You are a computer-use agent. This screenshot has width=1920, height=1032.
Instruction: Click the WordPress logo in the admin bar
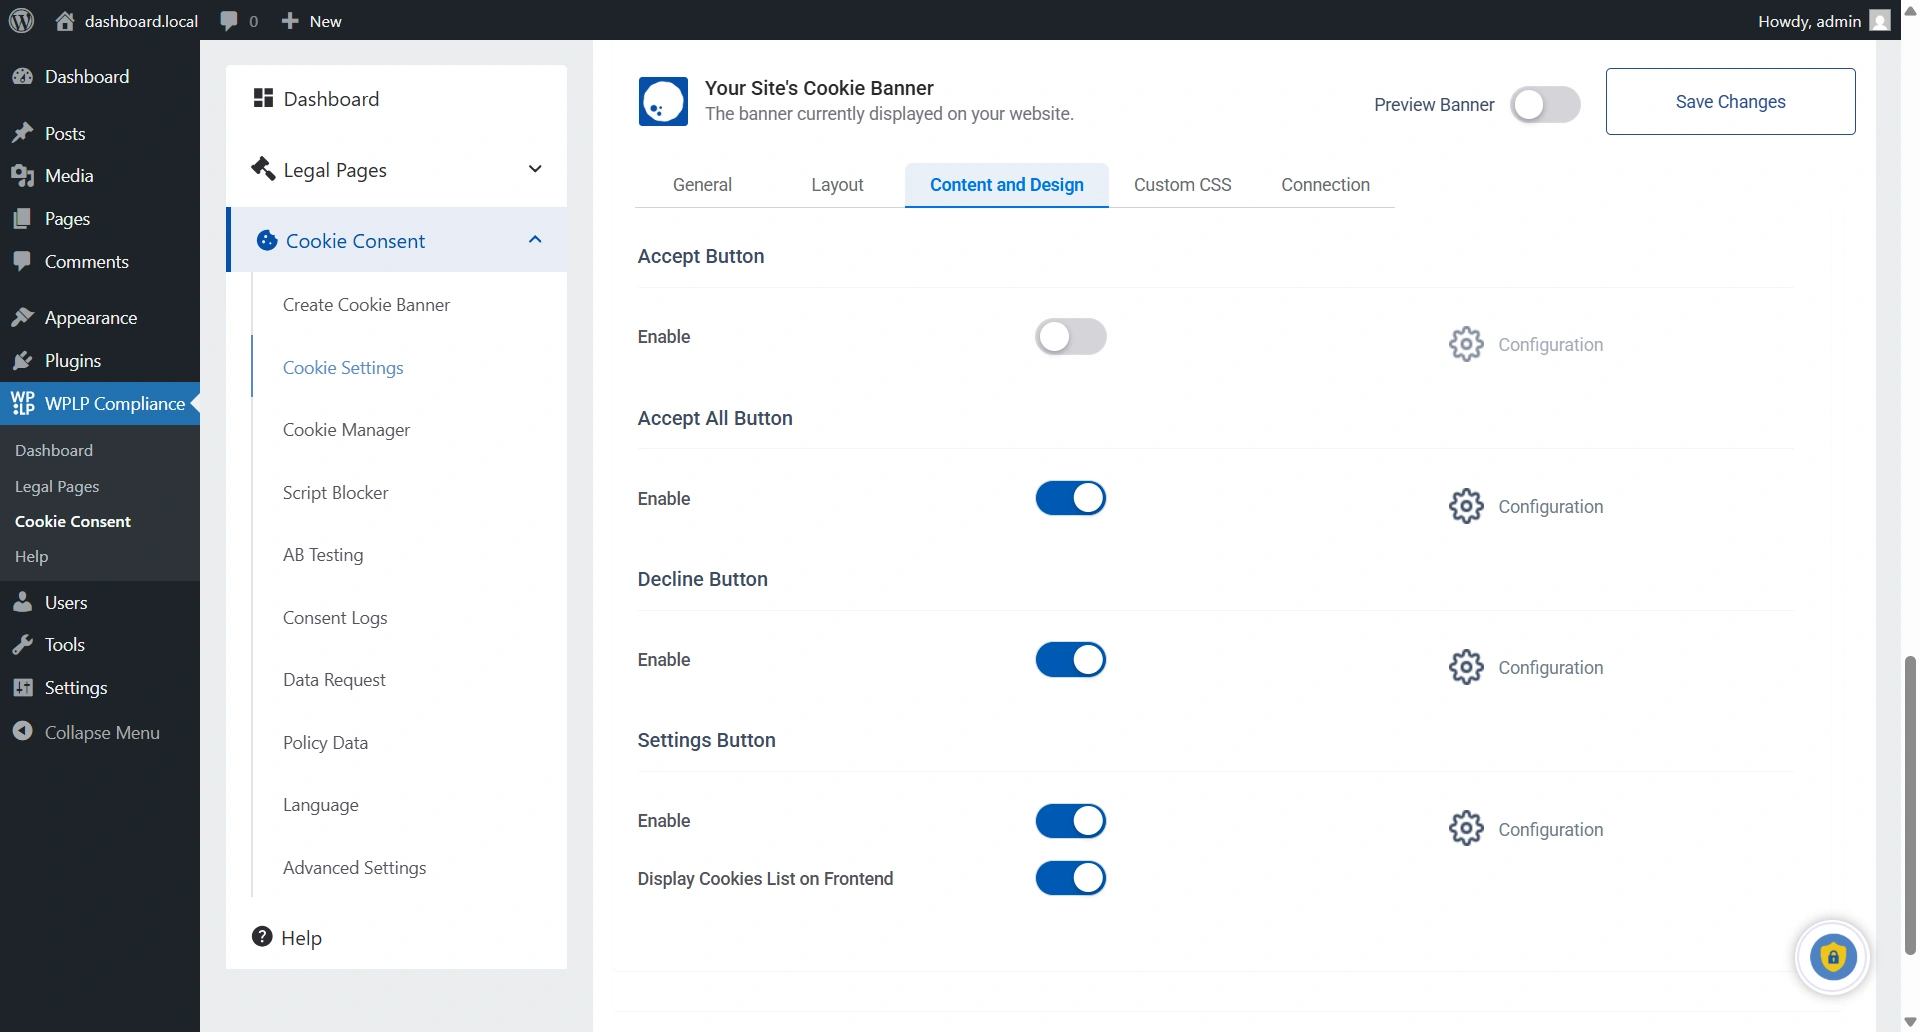tap(21, 20)
